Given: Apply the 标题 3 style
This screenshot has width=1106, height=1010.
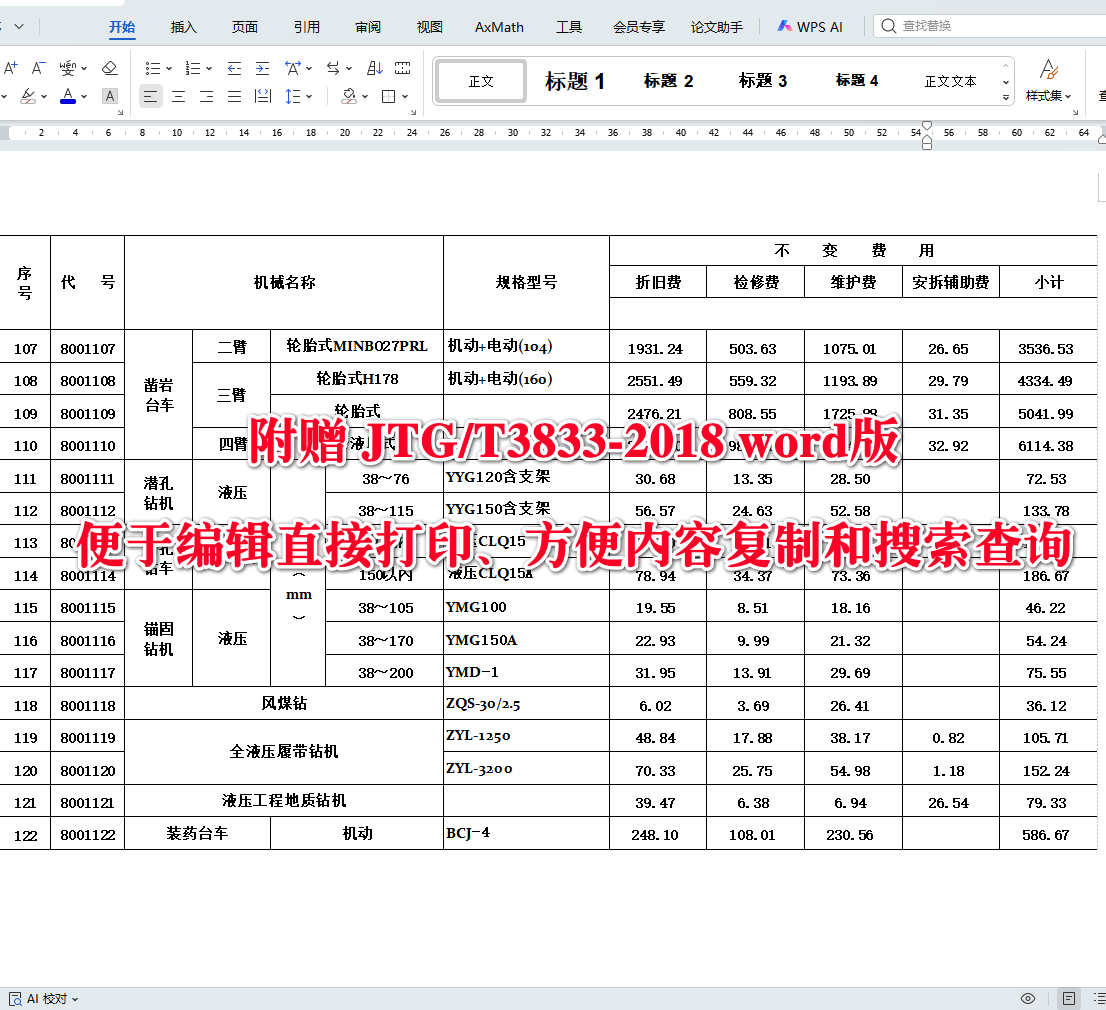Looking at the screenshot, I should (x=762, y=81).
